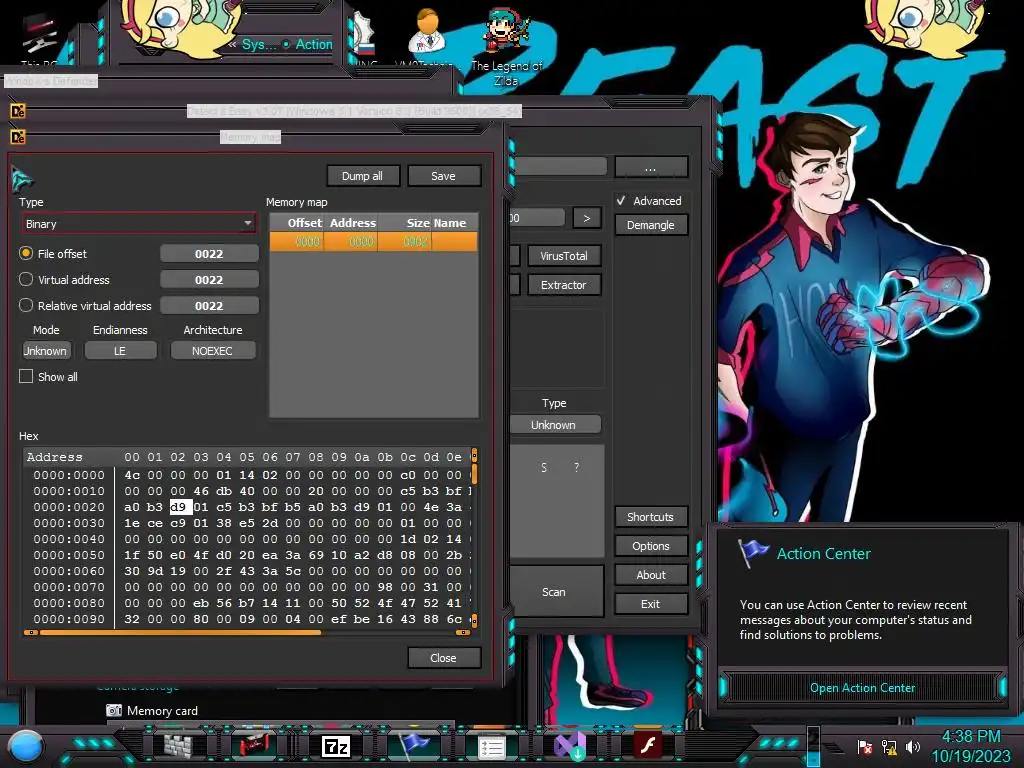Click the Virtual address value field
Screen dimensions: 1024x768
coord(209,280)
